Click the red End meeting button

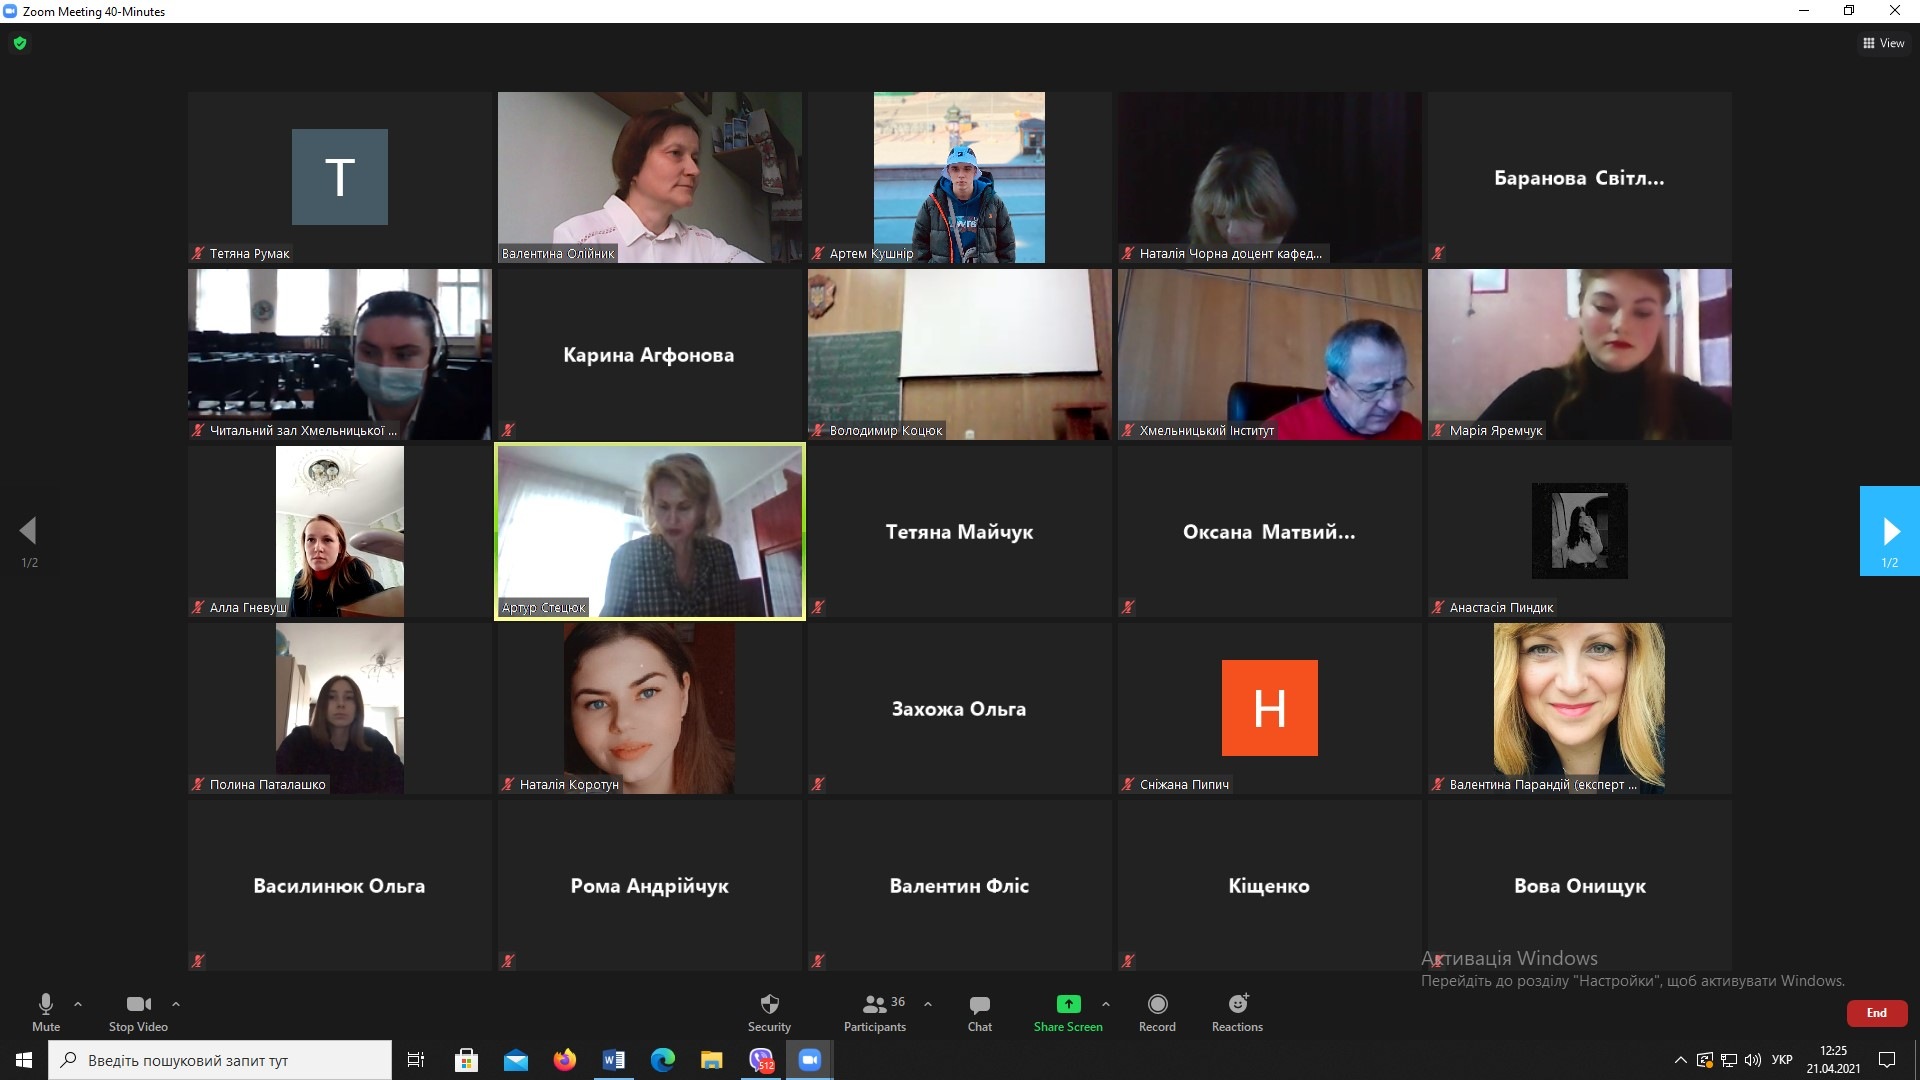pyautogui.click(x=1876, y=1013)
